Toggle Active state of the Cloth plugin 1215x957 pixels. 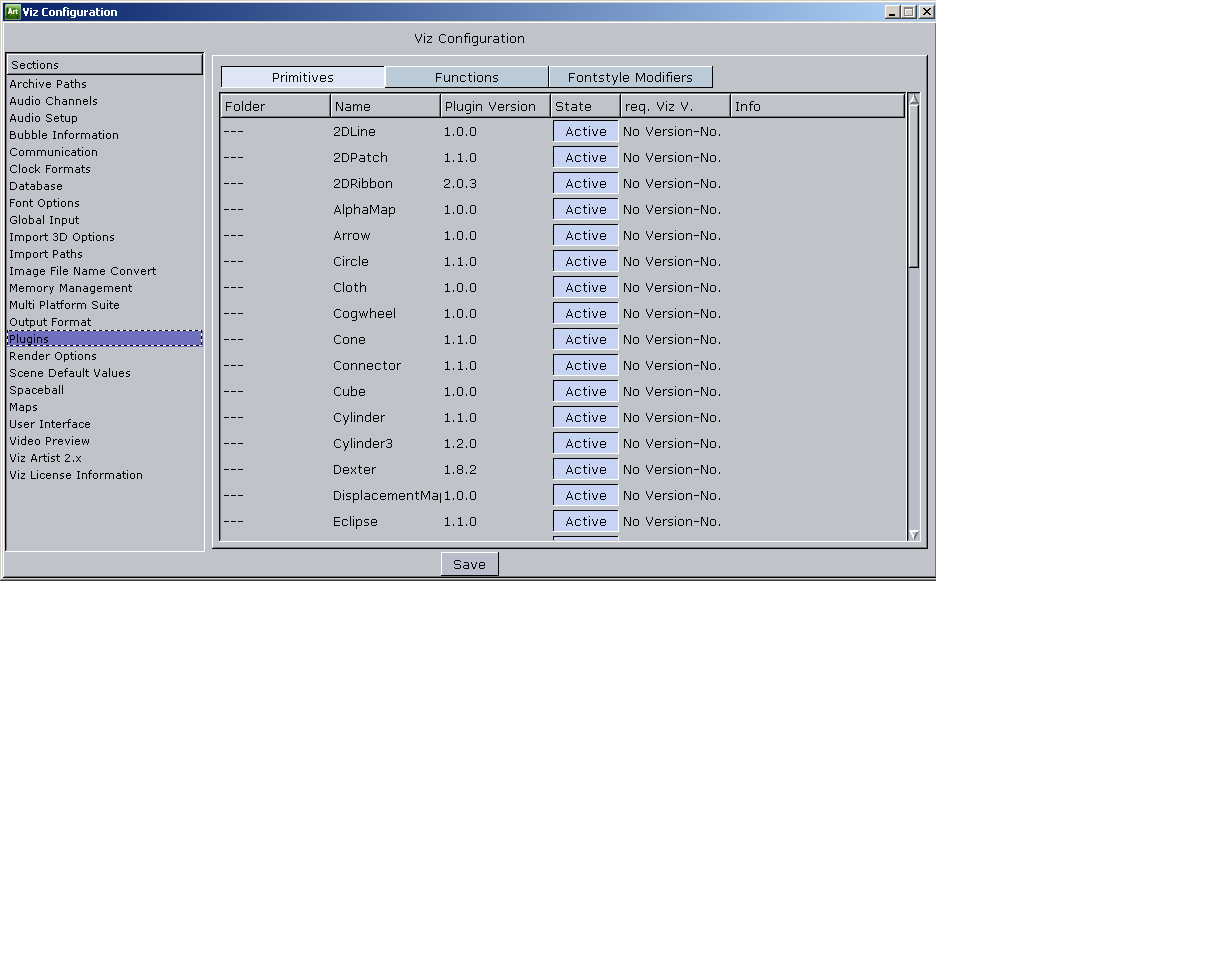coord(585,288)
